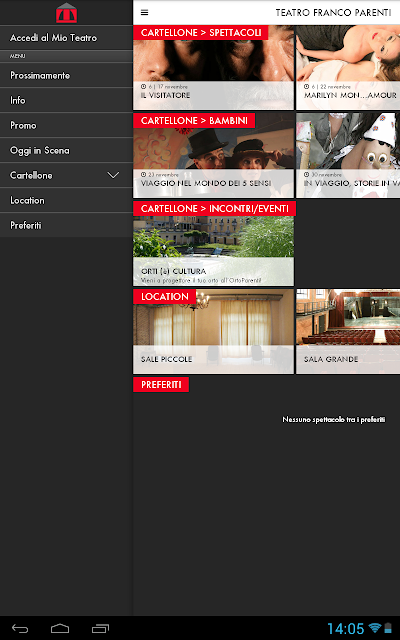
Task: Tap the 14:05 clock display
Action: 345,628
